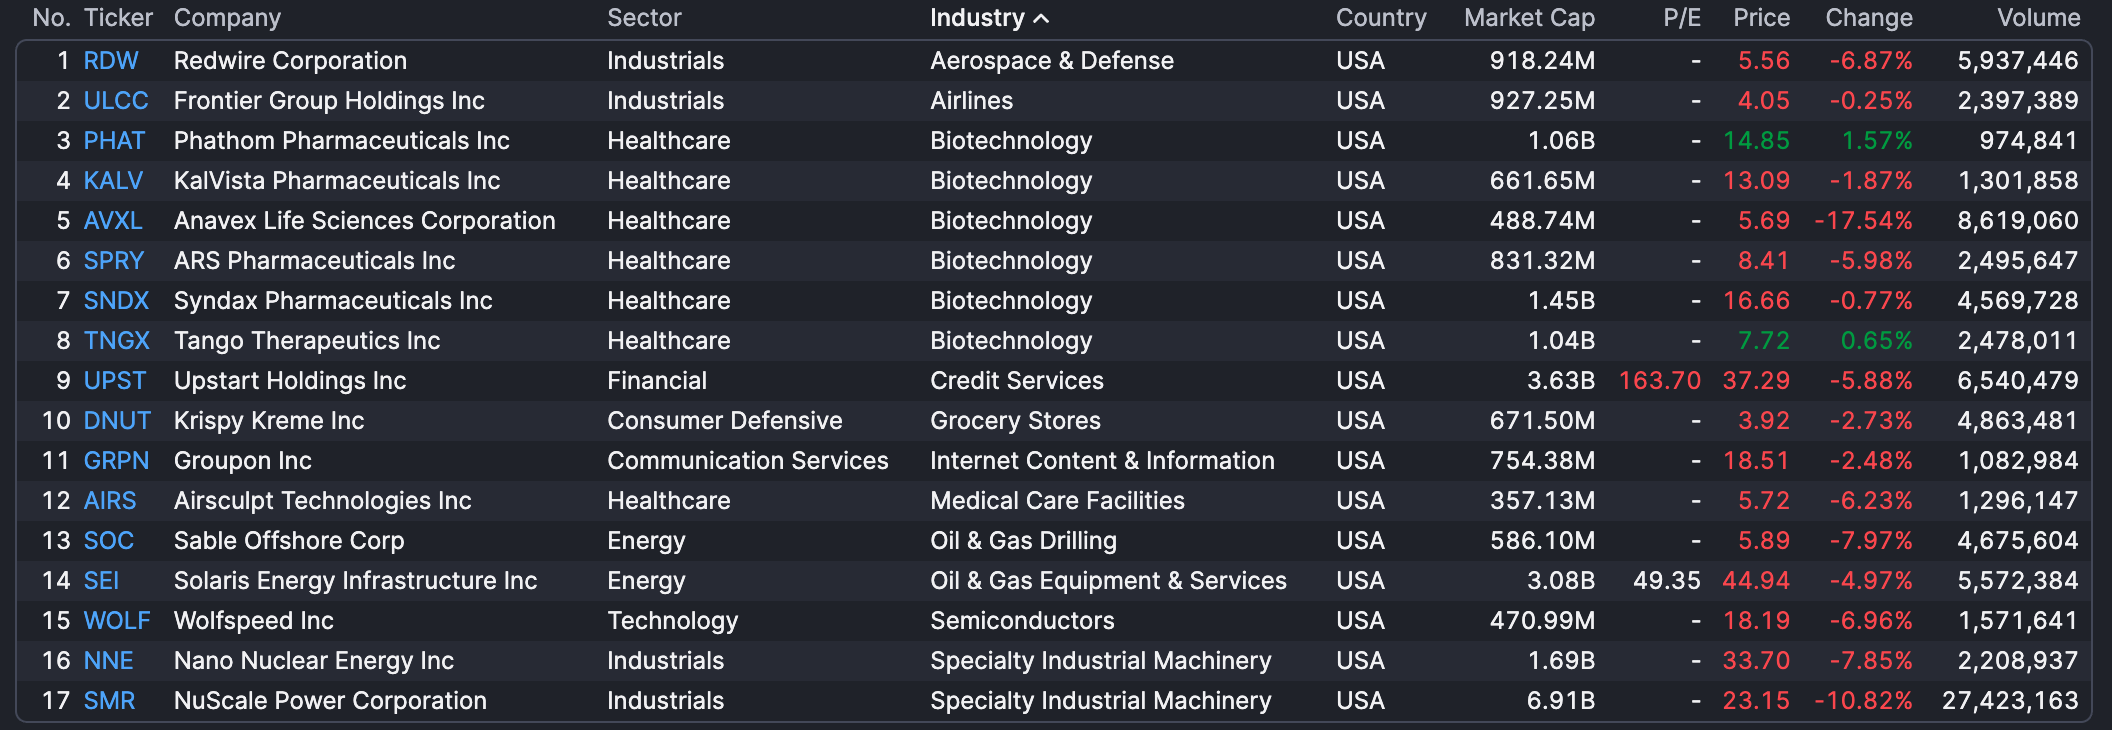The width and height of the screenshot is (2112, 730).
Task: Sort by Sector column header
Action: (x=644, y=18)
